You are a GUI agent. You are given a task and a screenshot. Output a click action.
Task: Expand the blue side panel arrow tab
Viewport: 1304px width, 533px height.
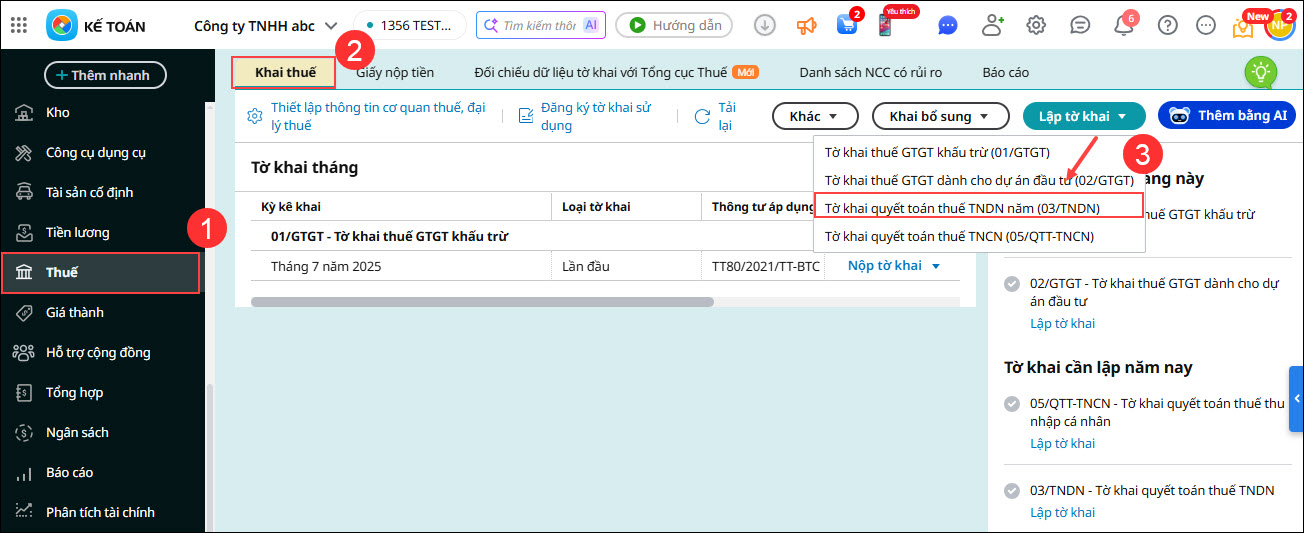[1296, 399]
